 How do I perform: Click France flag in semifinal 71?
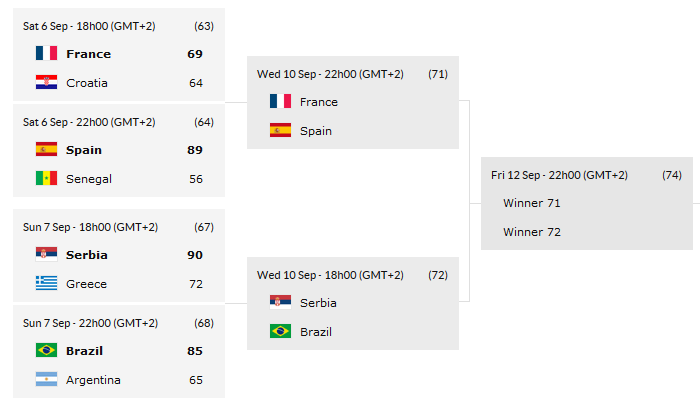tap(280, 102)
